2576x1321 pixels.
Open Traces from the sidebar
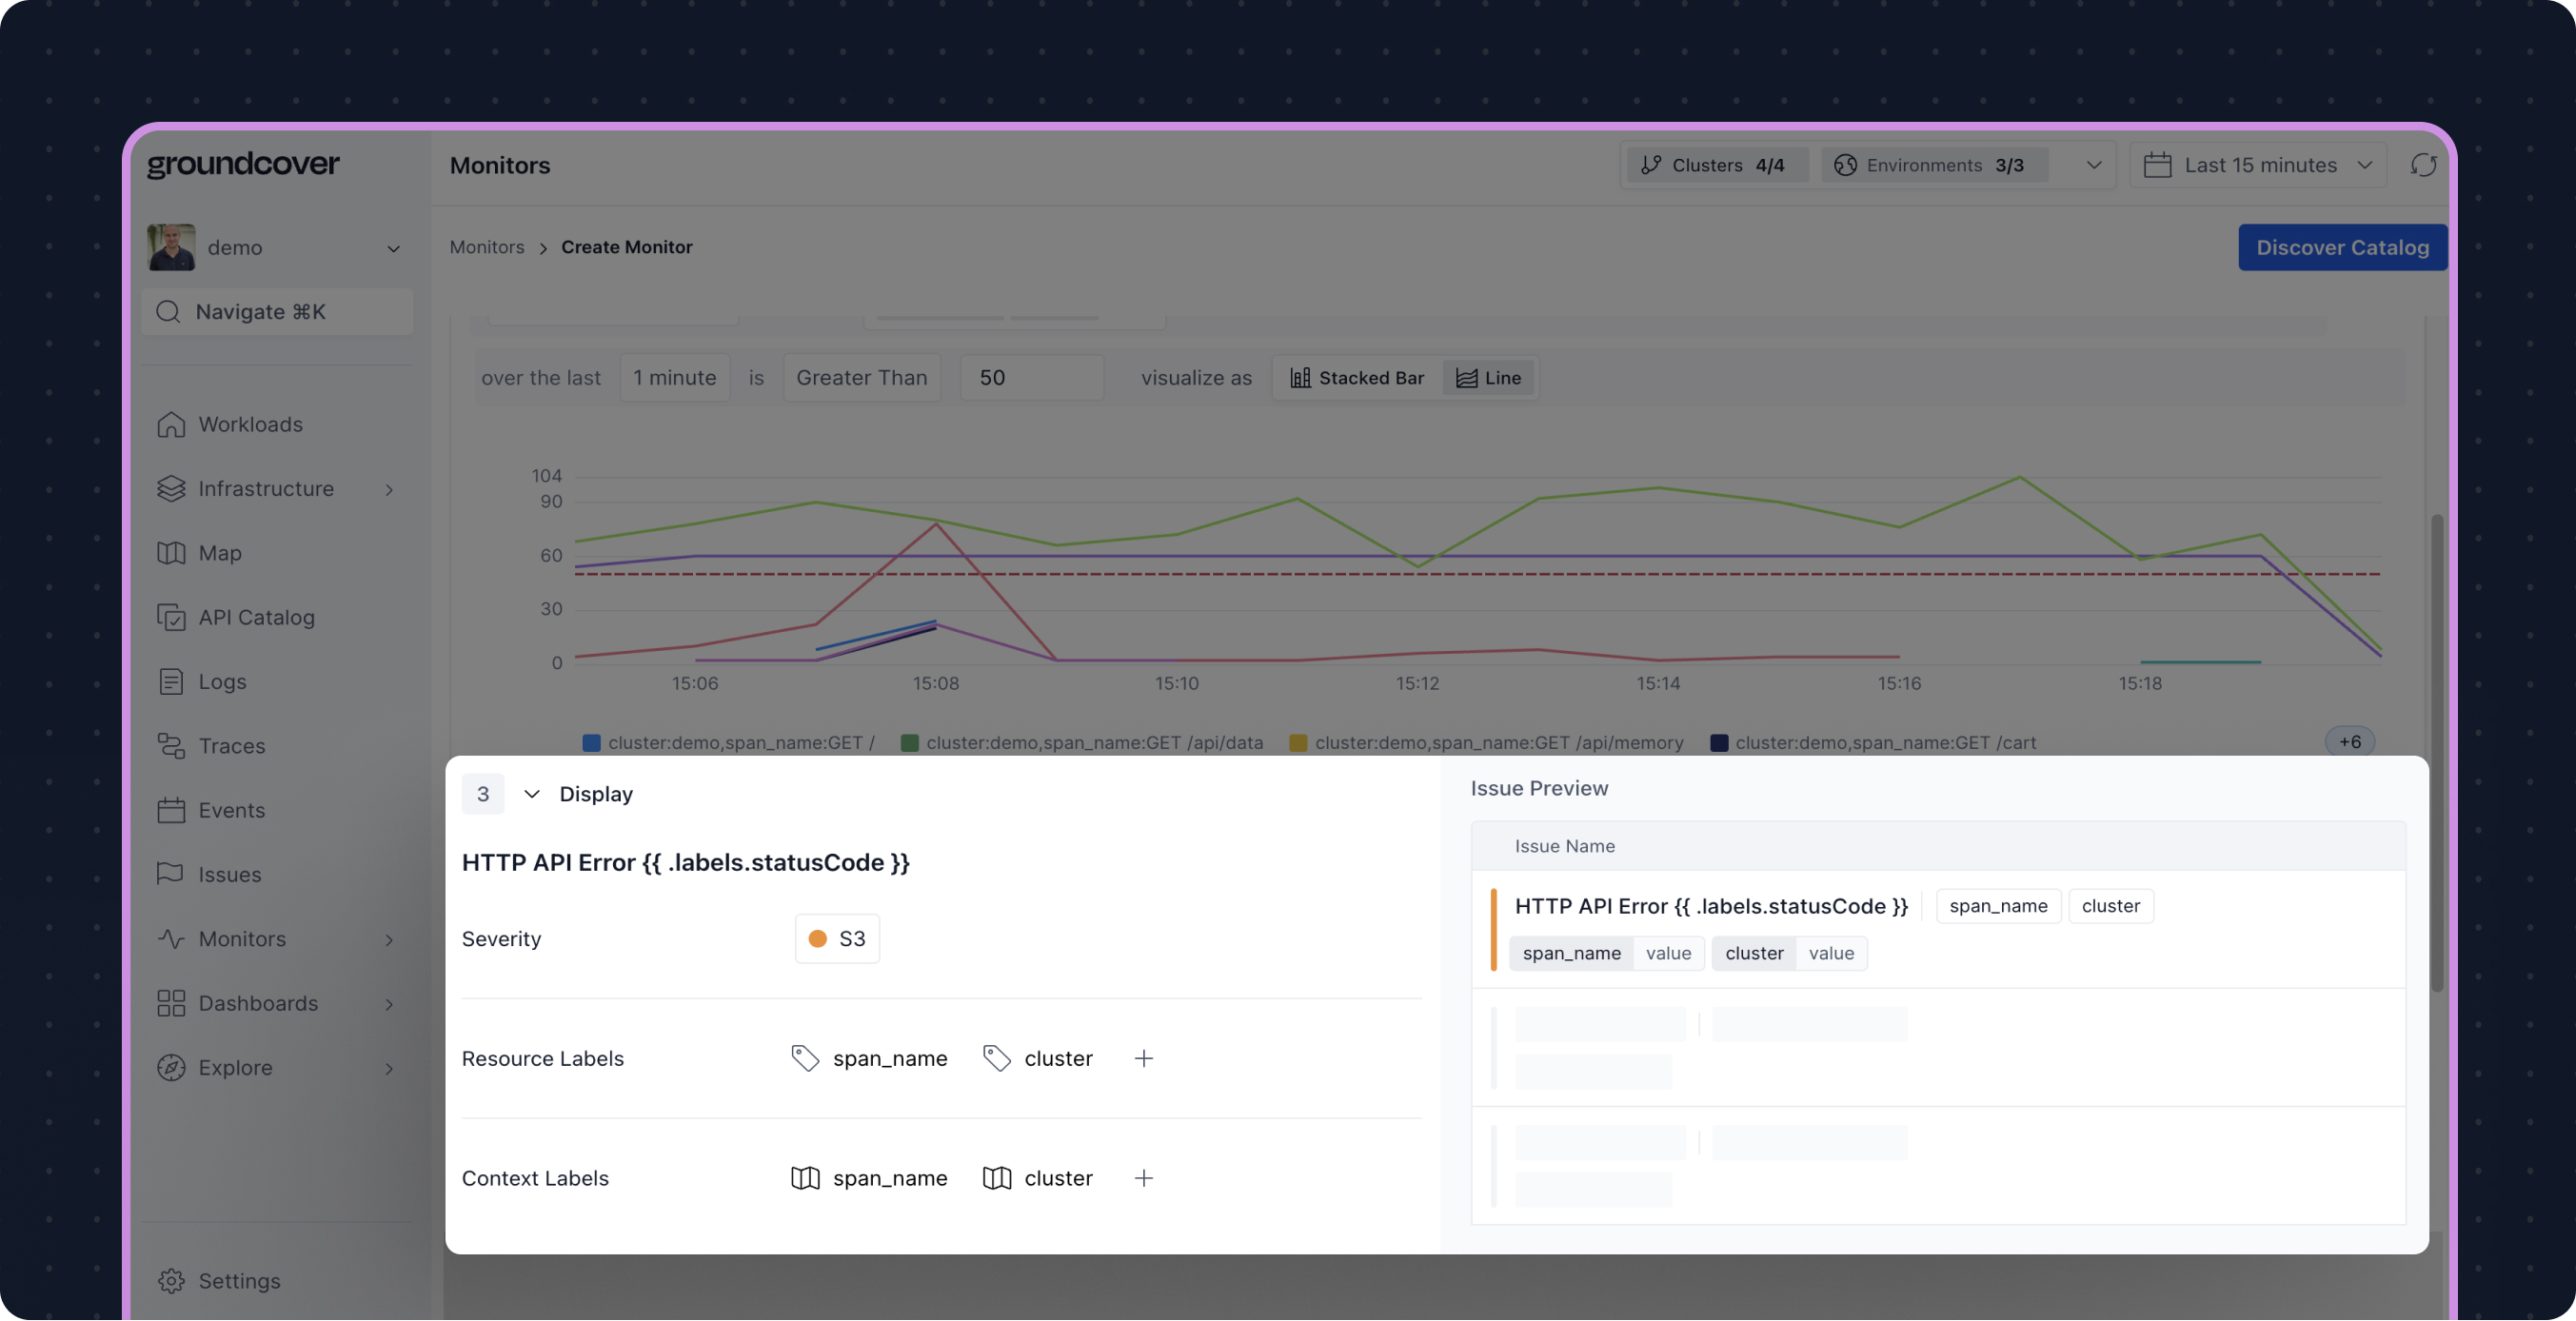pos(231,746)
